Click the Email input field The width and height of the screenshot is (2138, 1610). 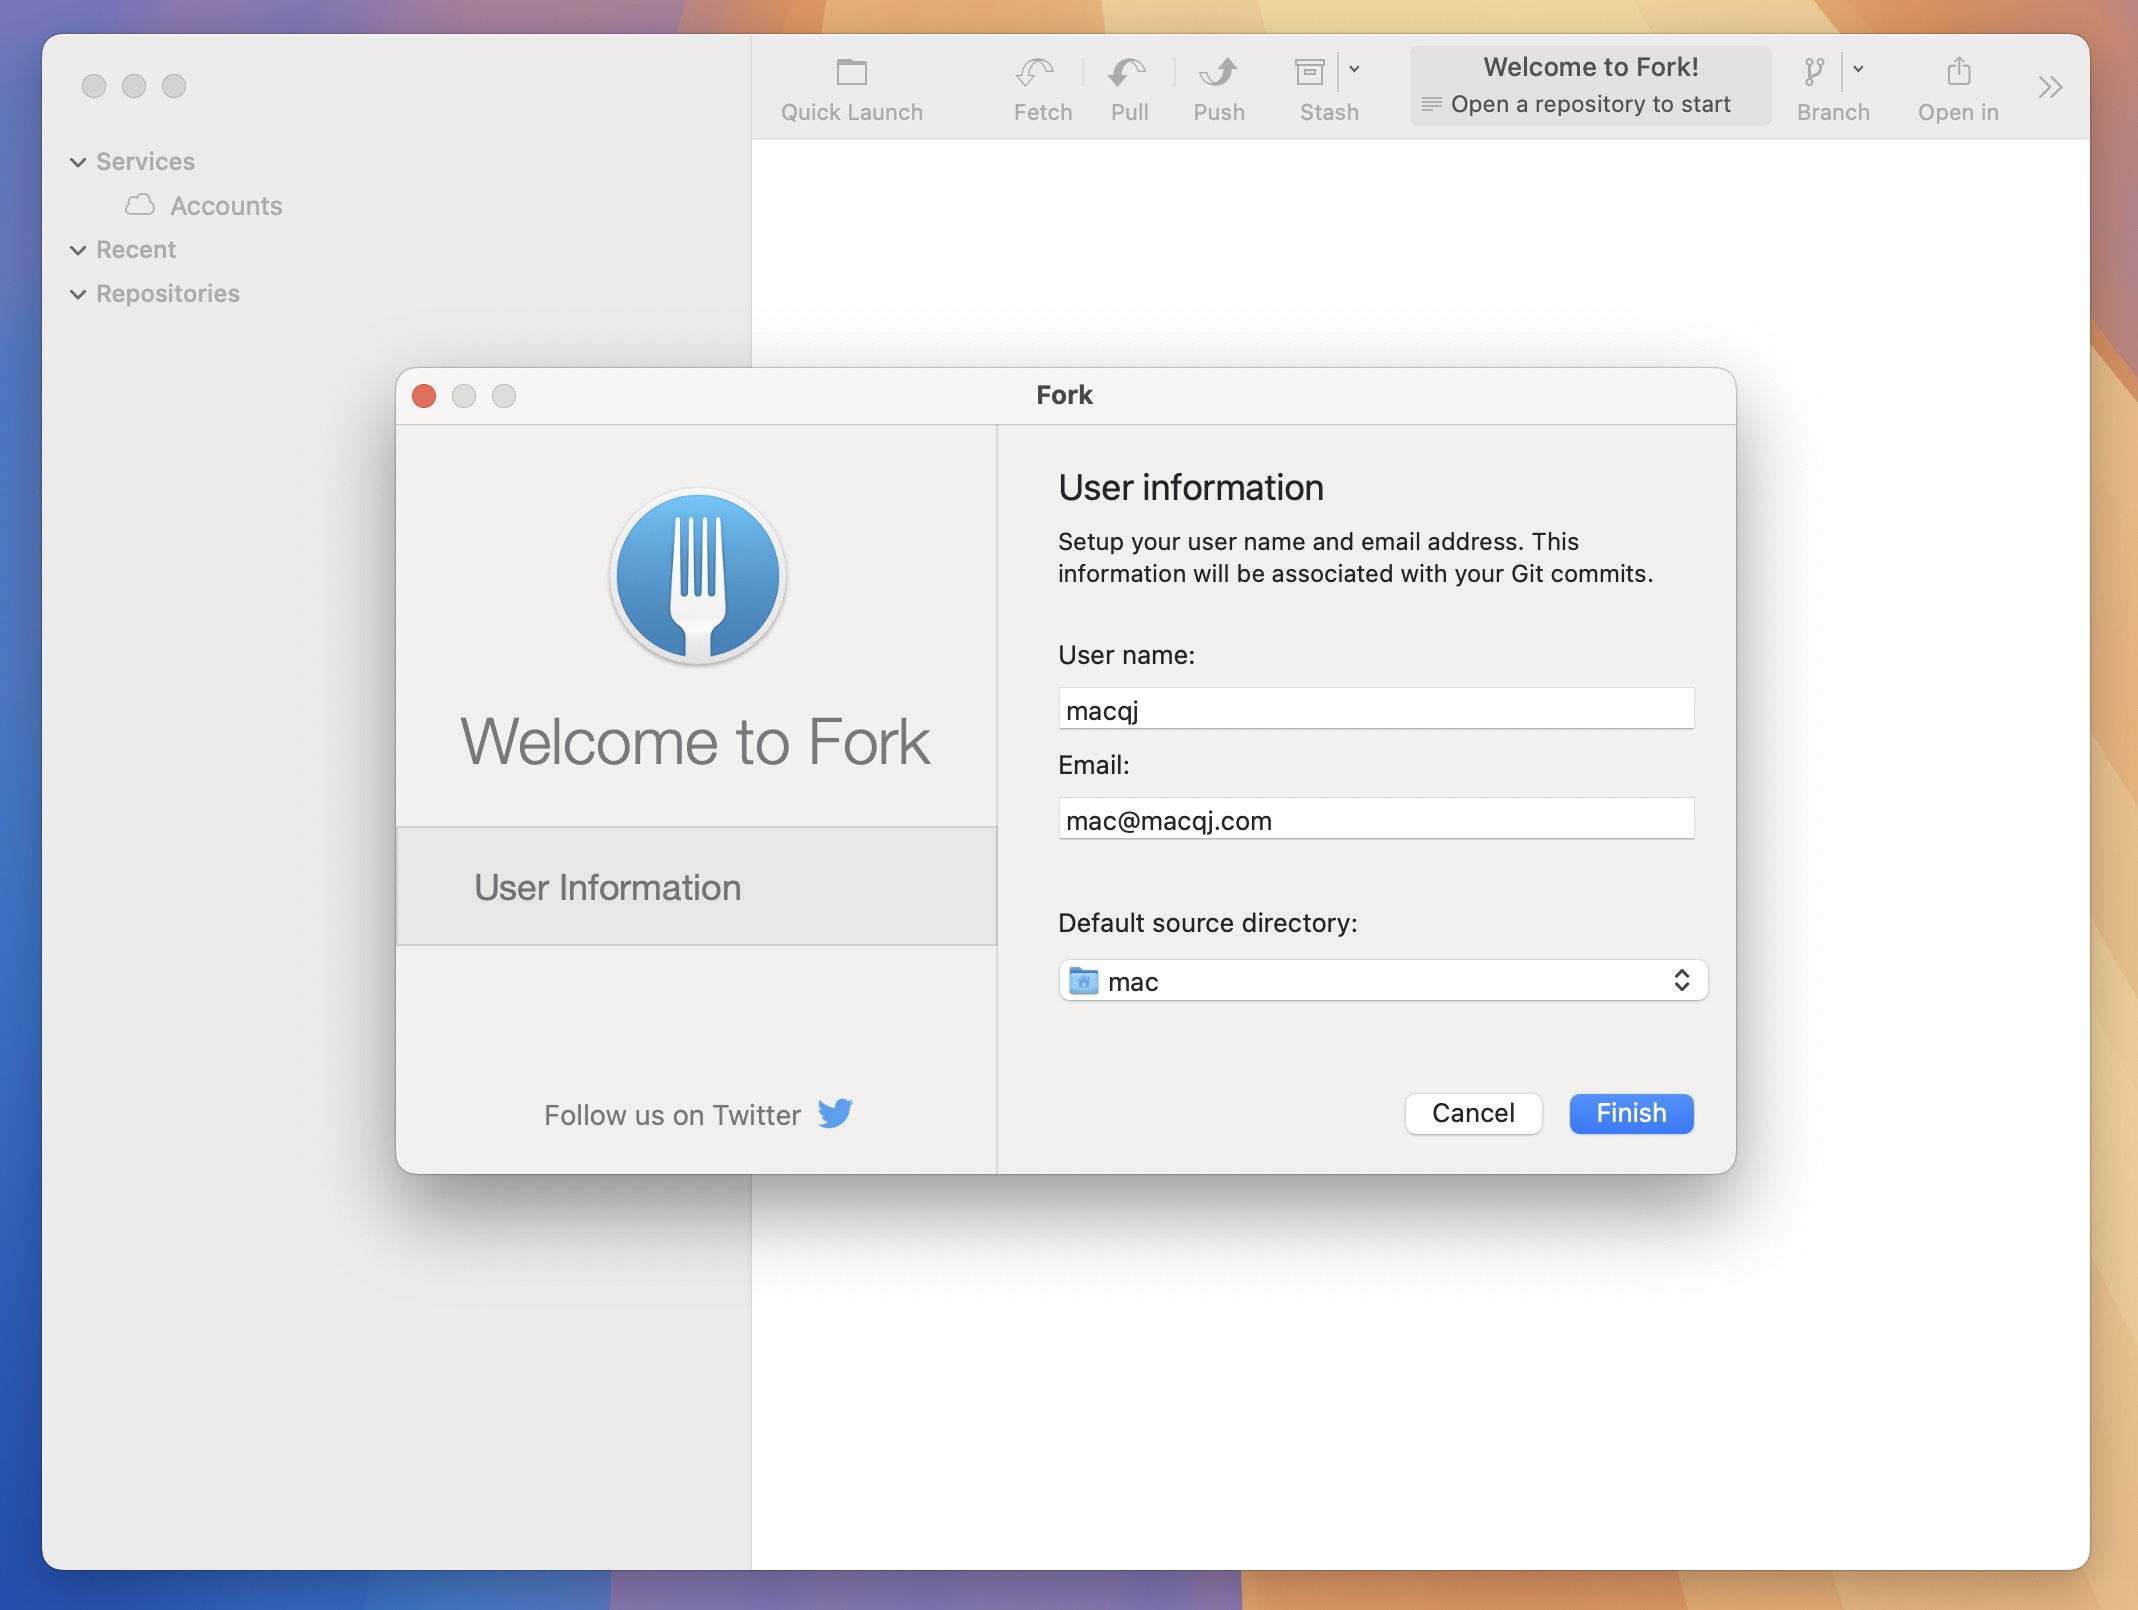(x=1376, y=819)
